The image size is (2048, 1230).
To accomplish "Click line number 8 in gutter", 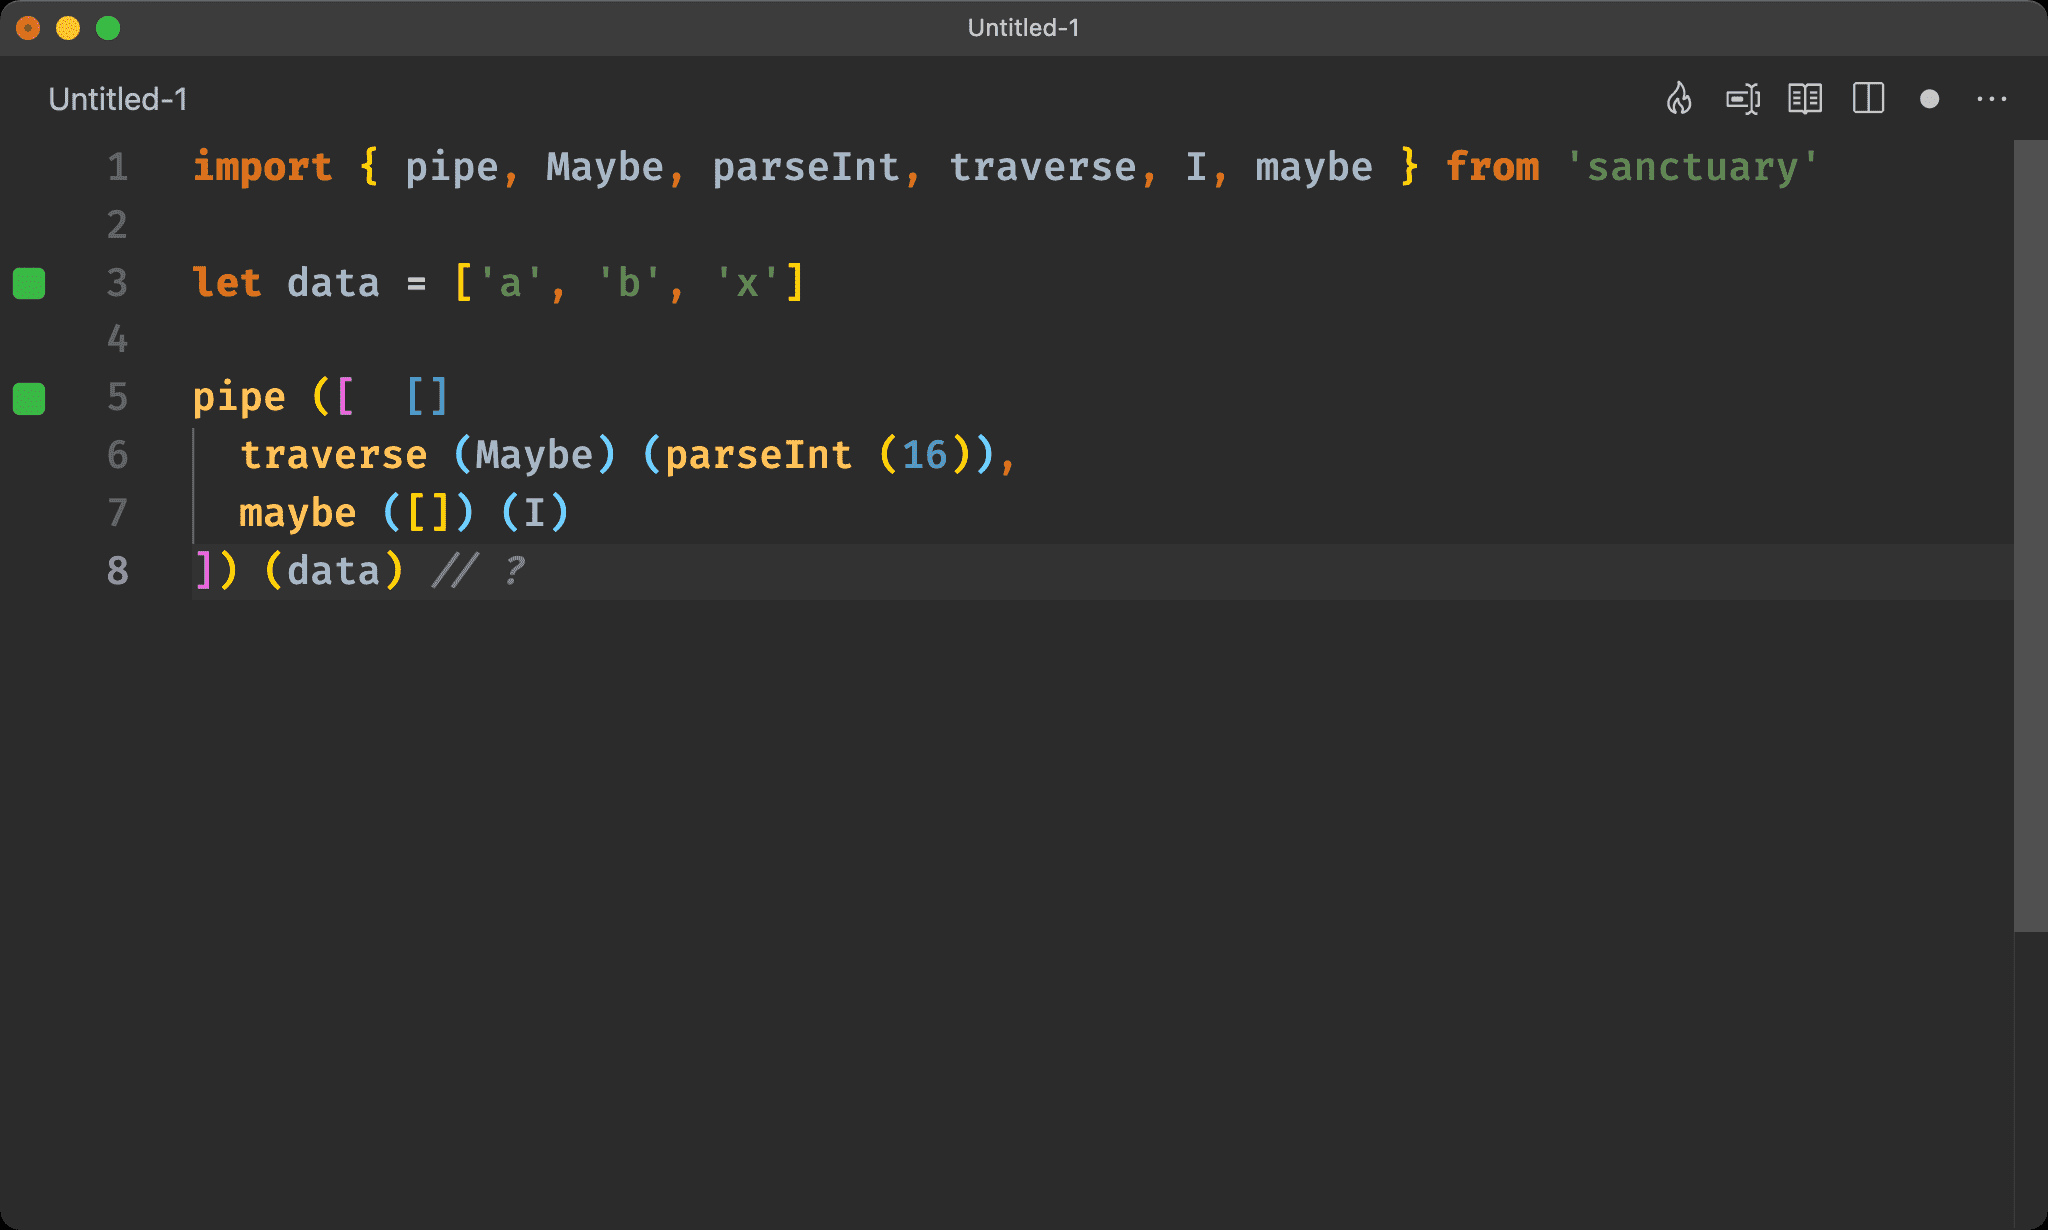I will [118, 571].
